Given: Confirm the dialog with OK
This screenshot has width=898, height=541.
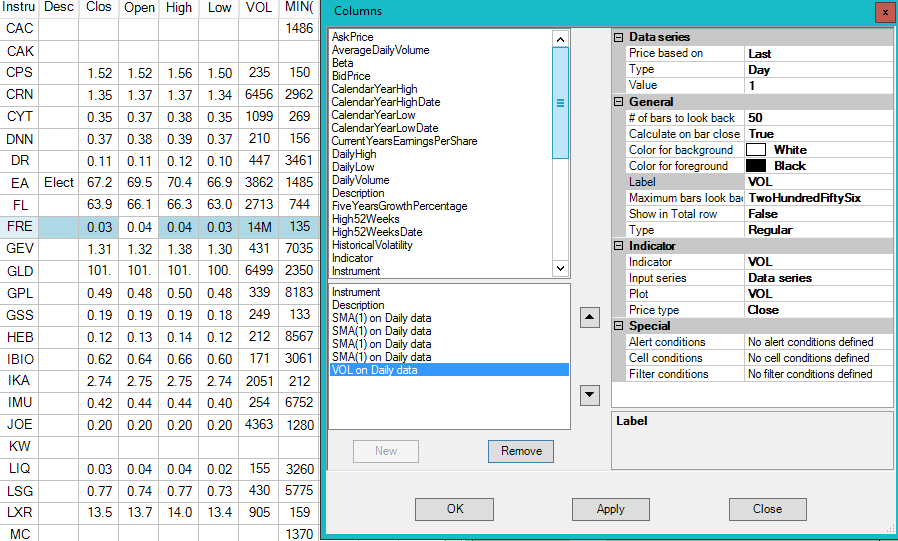Looking at the screenshot, I should coord(455,509).
